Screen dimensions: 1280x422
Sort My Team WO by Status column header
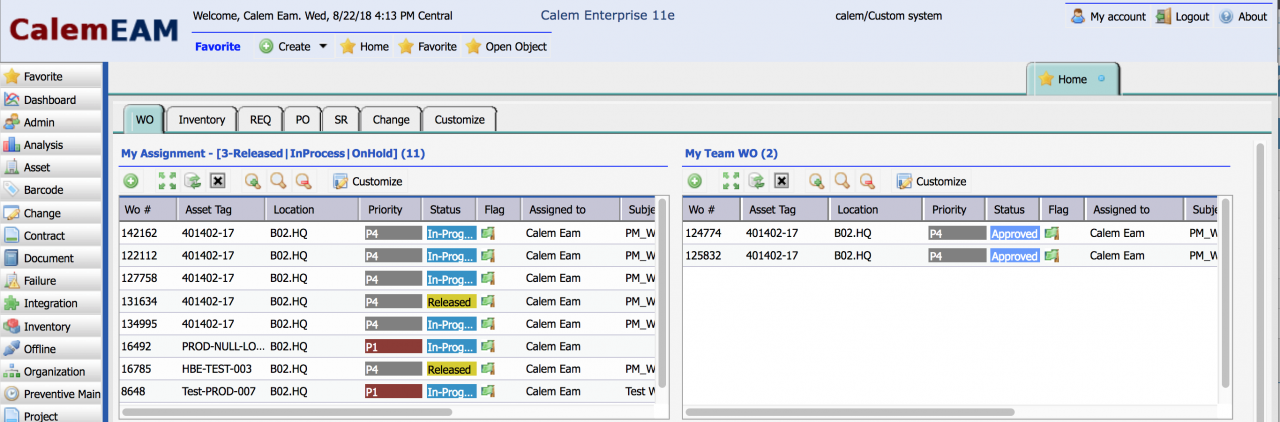(x=1012, y=209)
